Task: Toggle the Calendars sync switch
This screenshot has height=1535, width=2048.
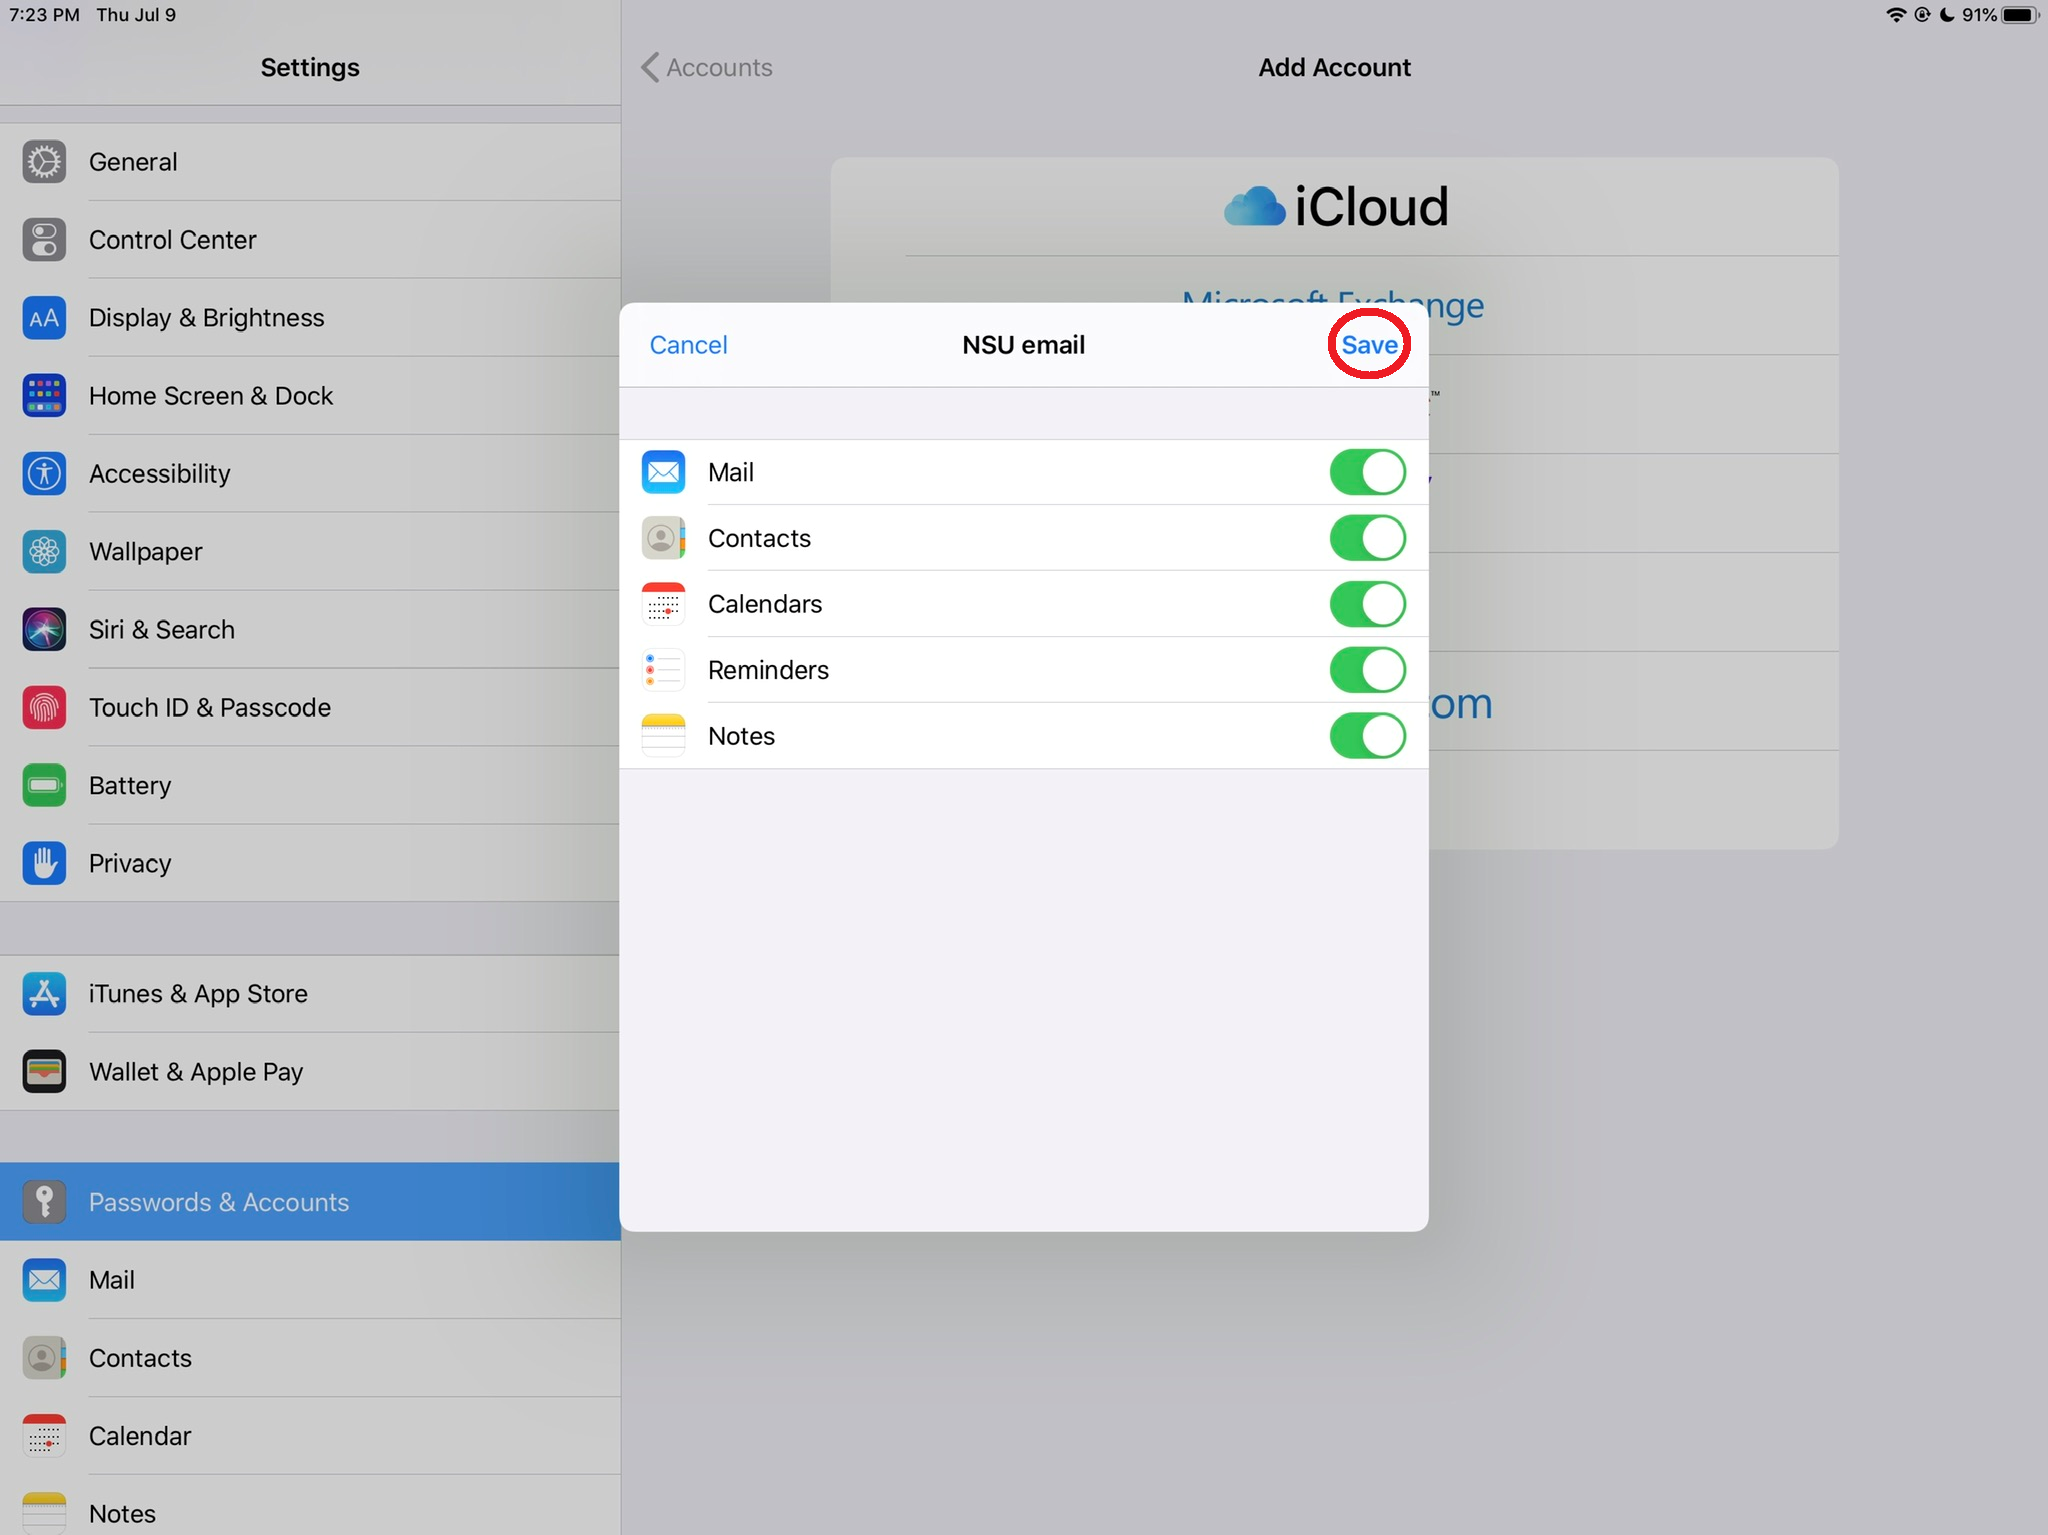Action: (x=1367, y=604)
